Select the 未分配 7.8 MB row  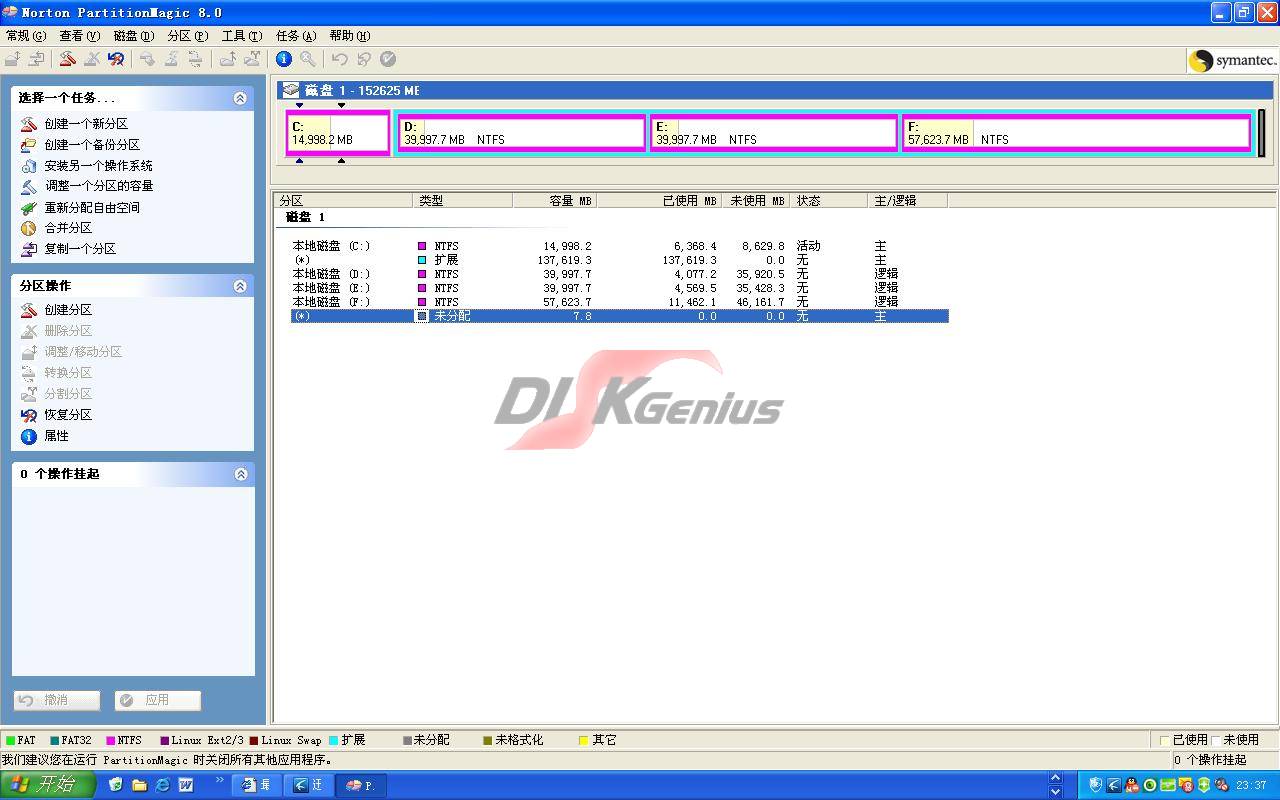coord(619,316)
